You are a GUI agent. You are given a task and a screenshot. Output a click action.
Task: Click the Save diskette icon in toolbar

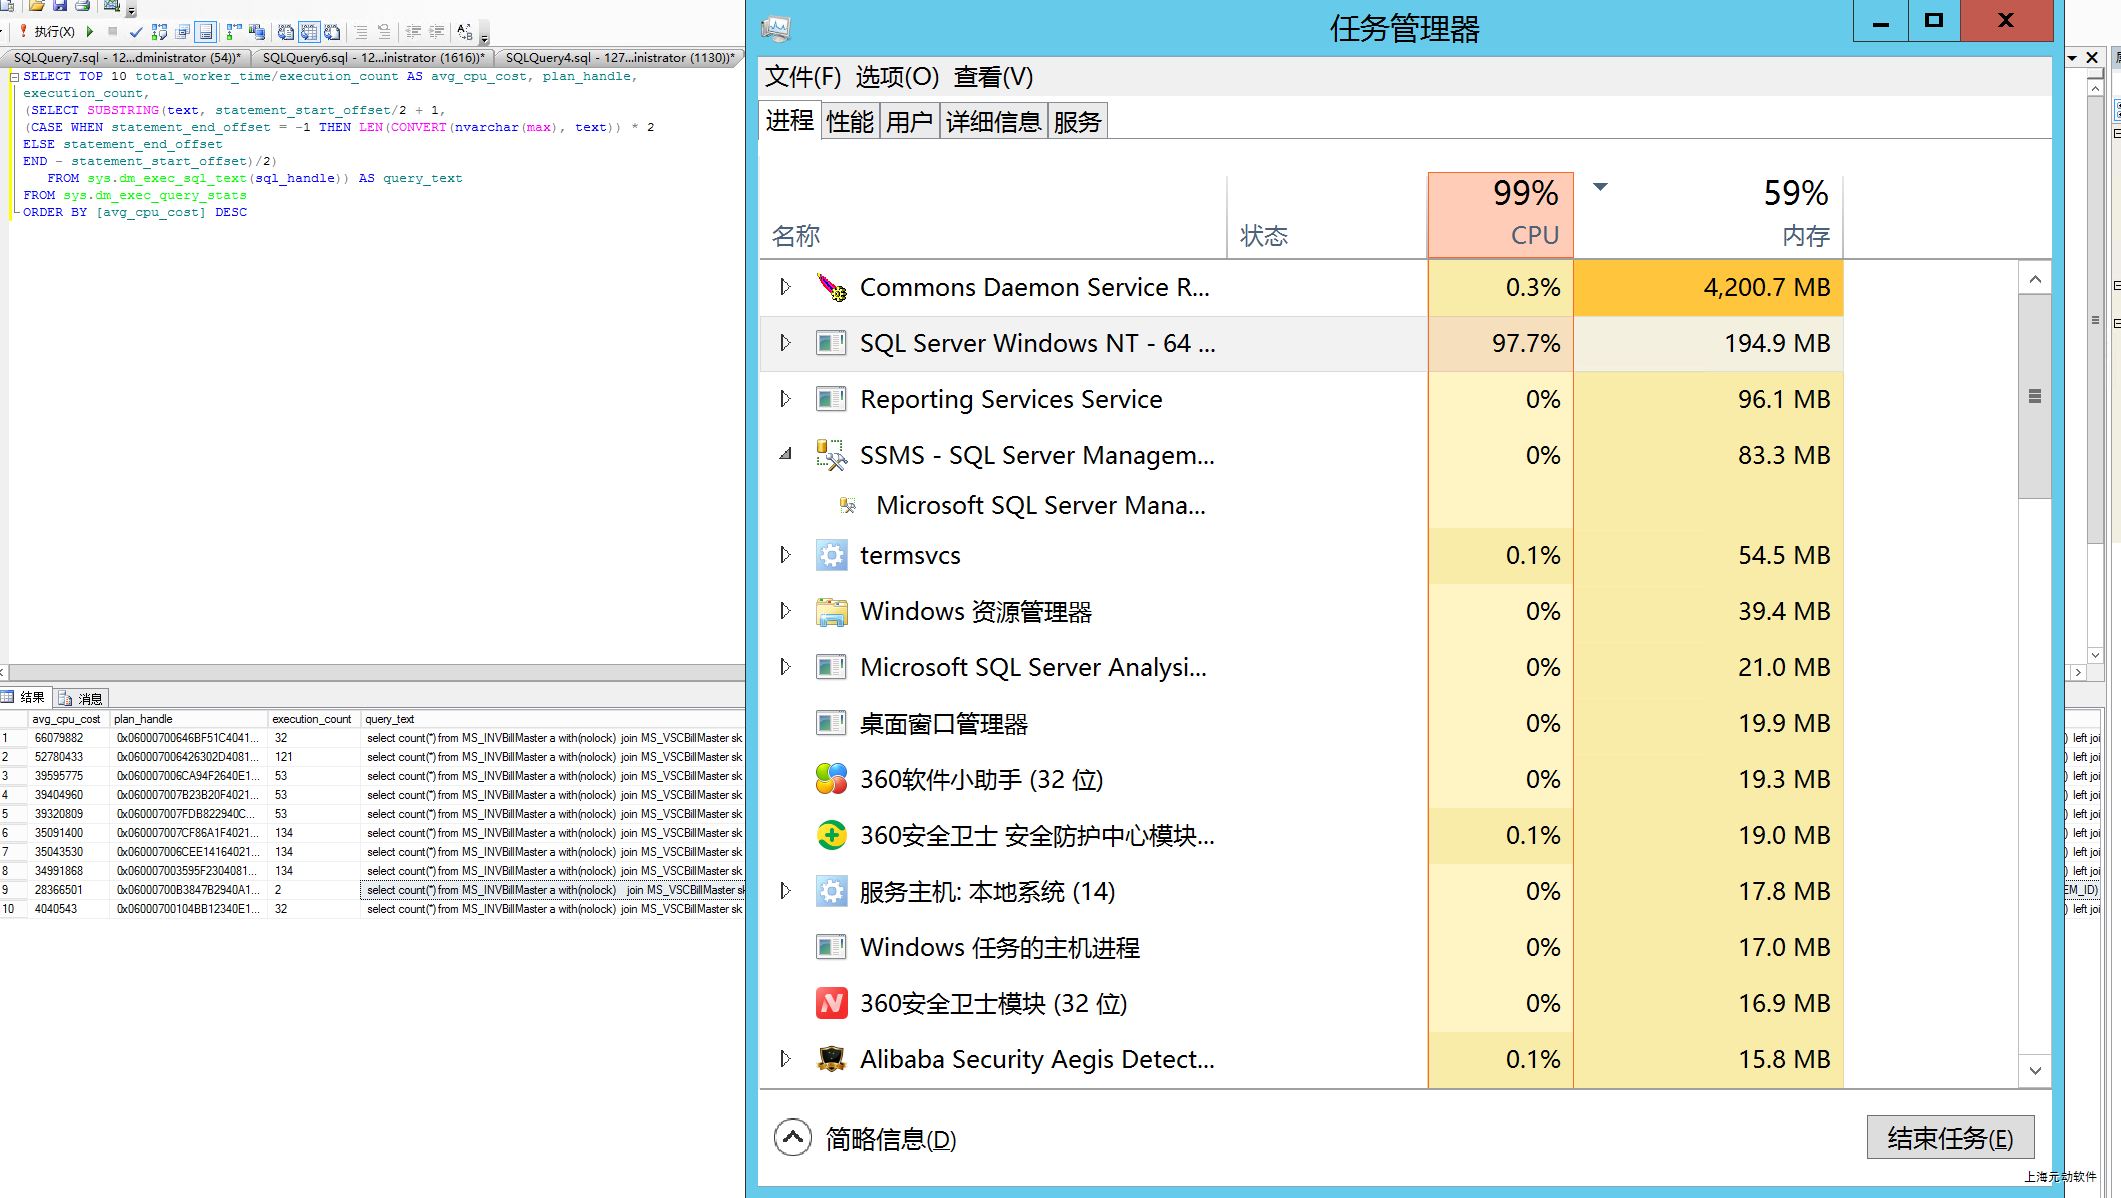60,5
